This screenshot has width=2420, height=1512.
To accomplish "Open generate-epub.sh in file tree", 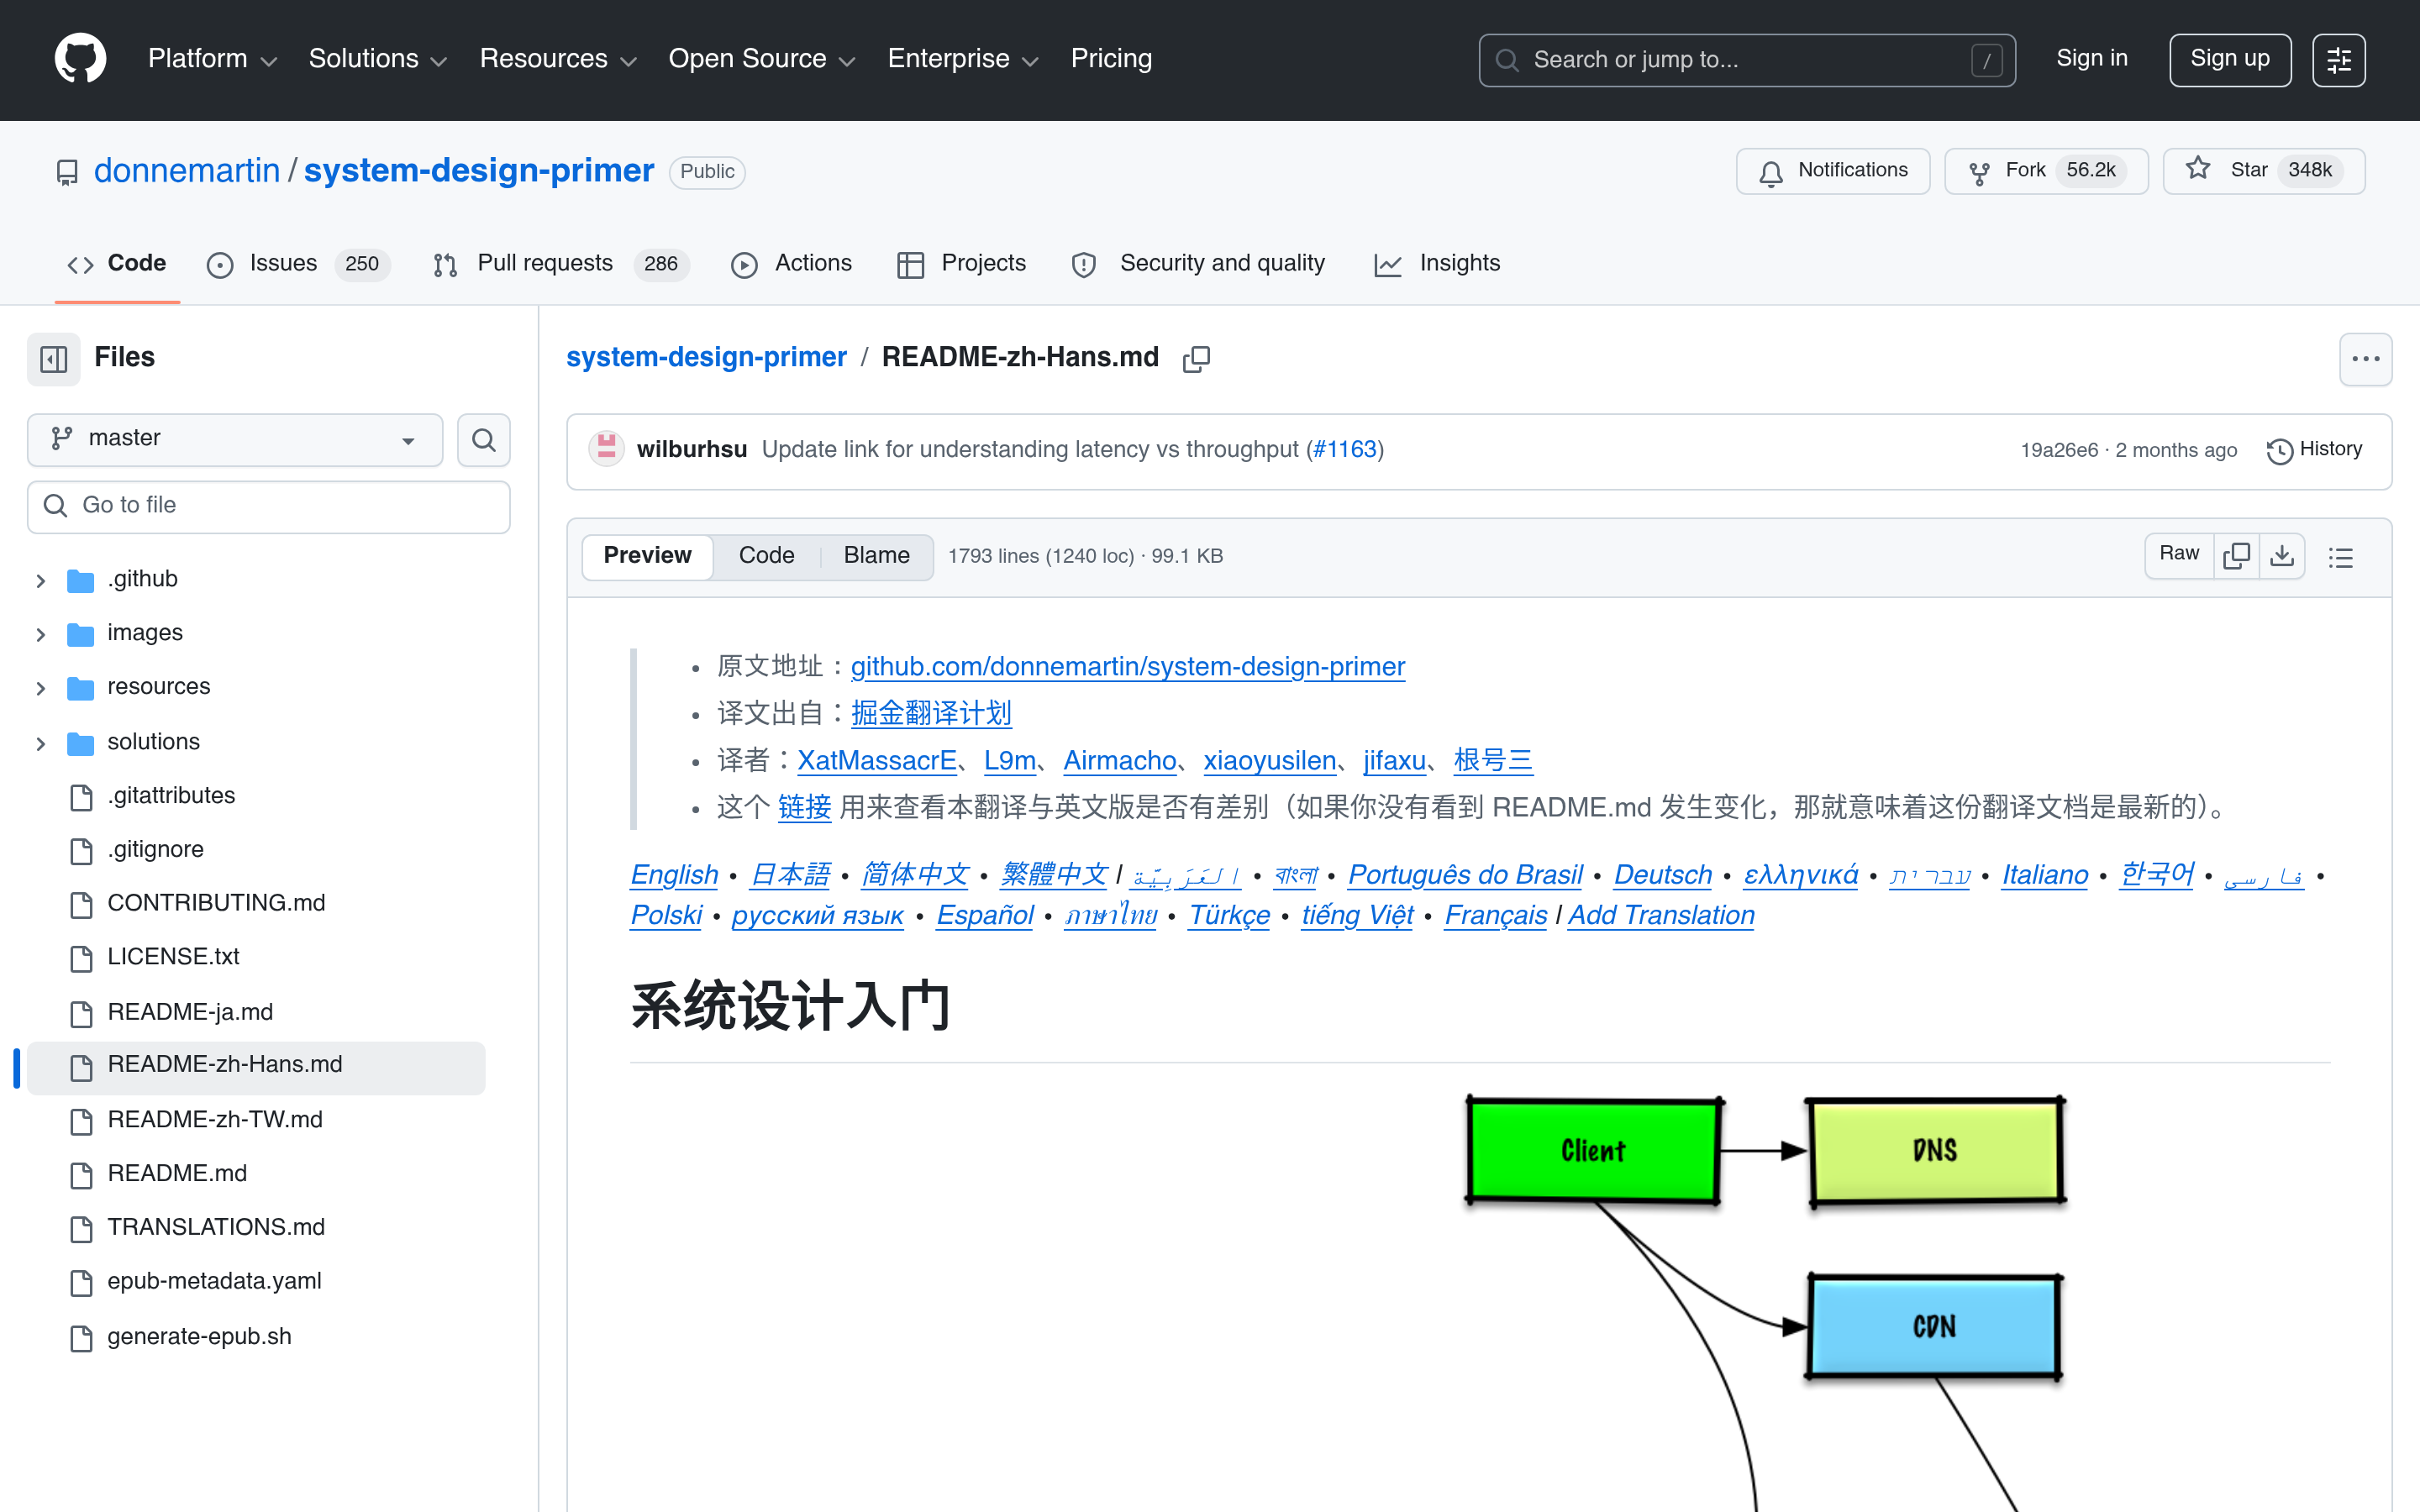I will coord(199,1337).
